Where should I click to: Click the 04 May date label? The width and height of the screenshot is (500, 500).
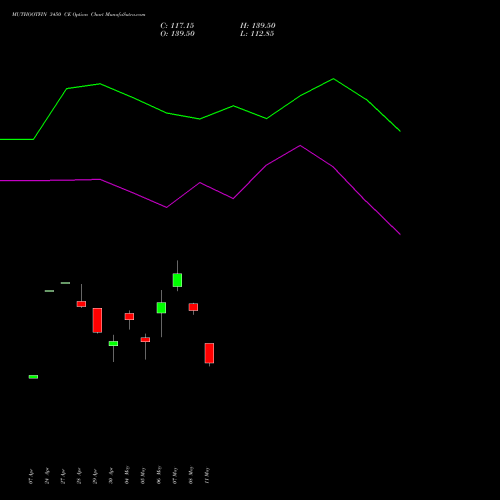[x=127, y=475]
